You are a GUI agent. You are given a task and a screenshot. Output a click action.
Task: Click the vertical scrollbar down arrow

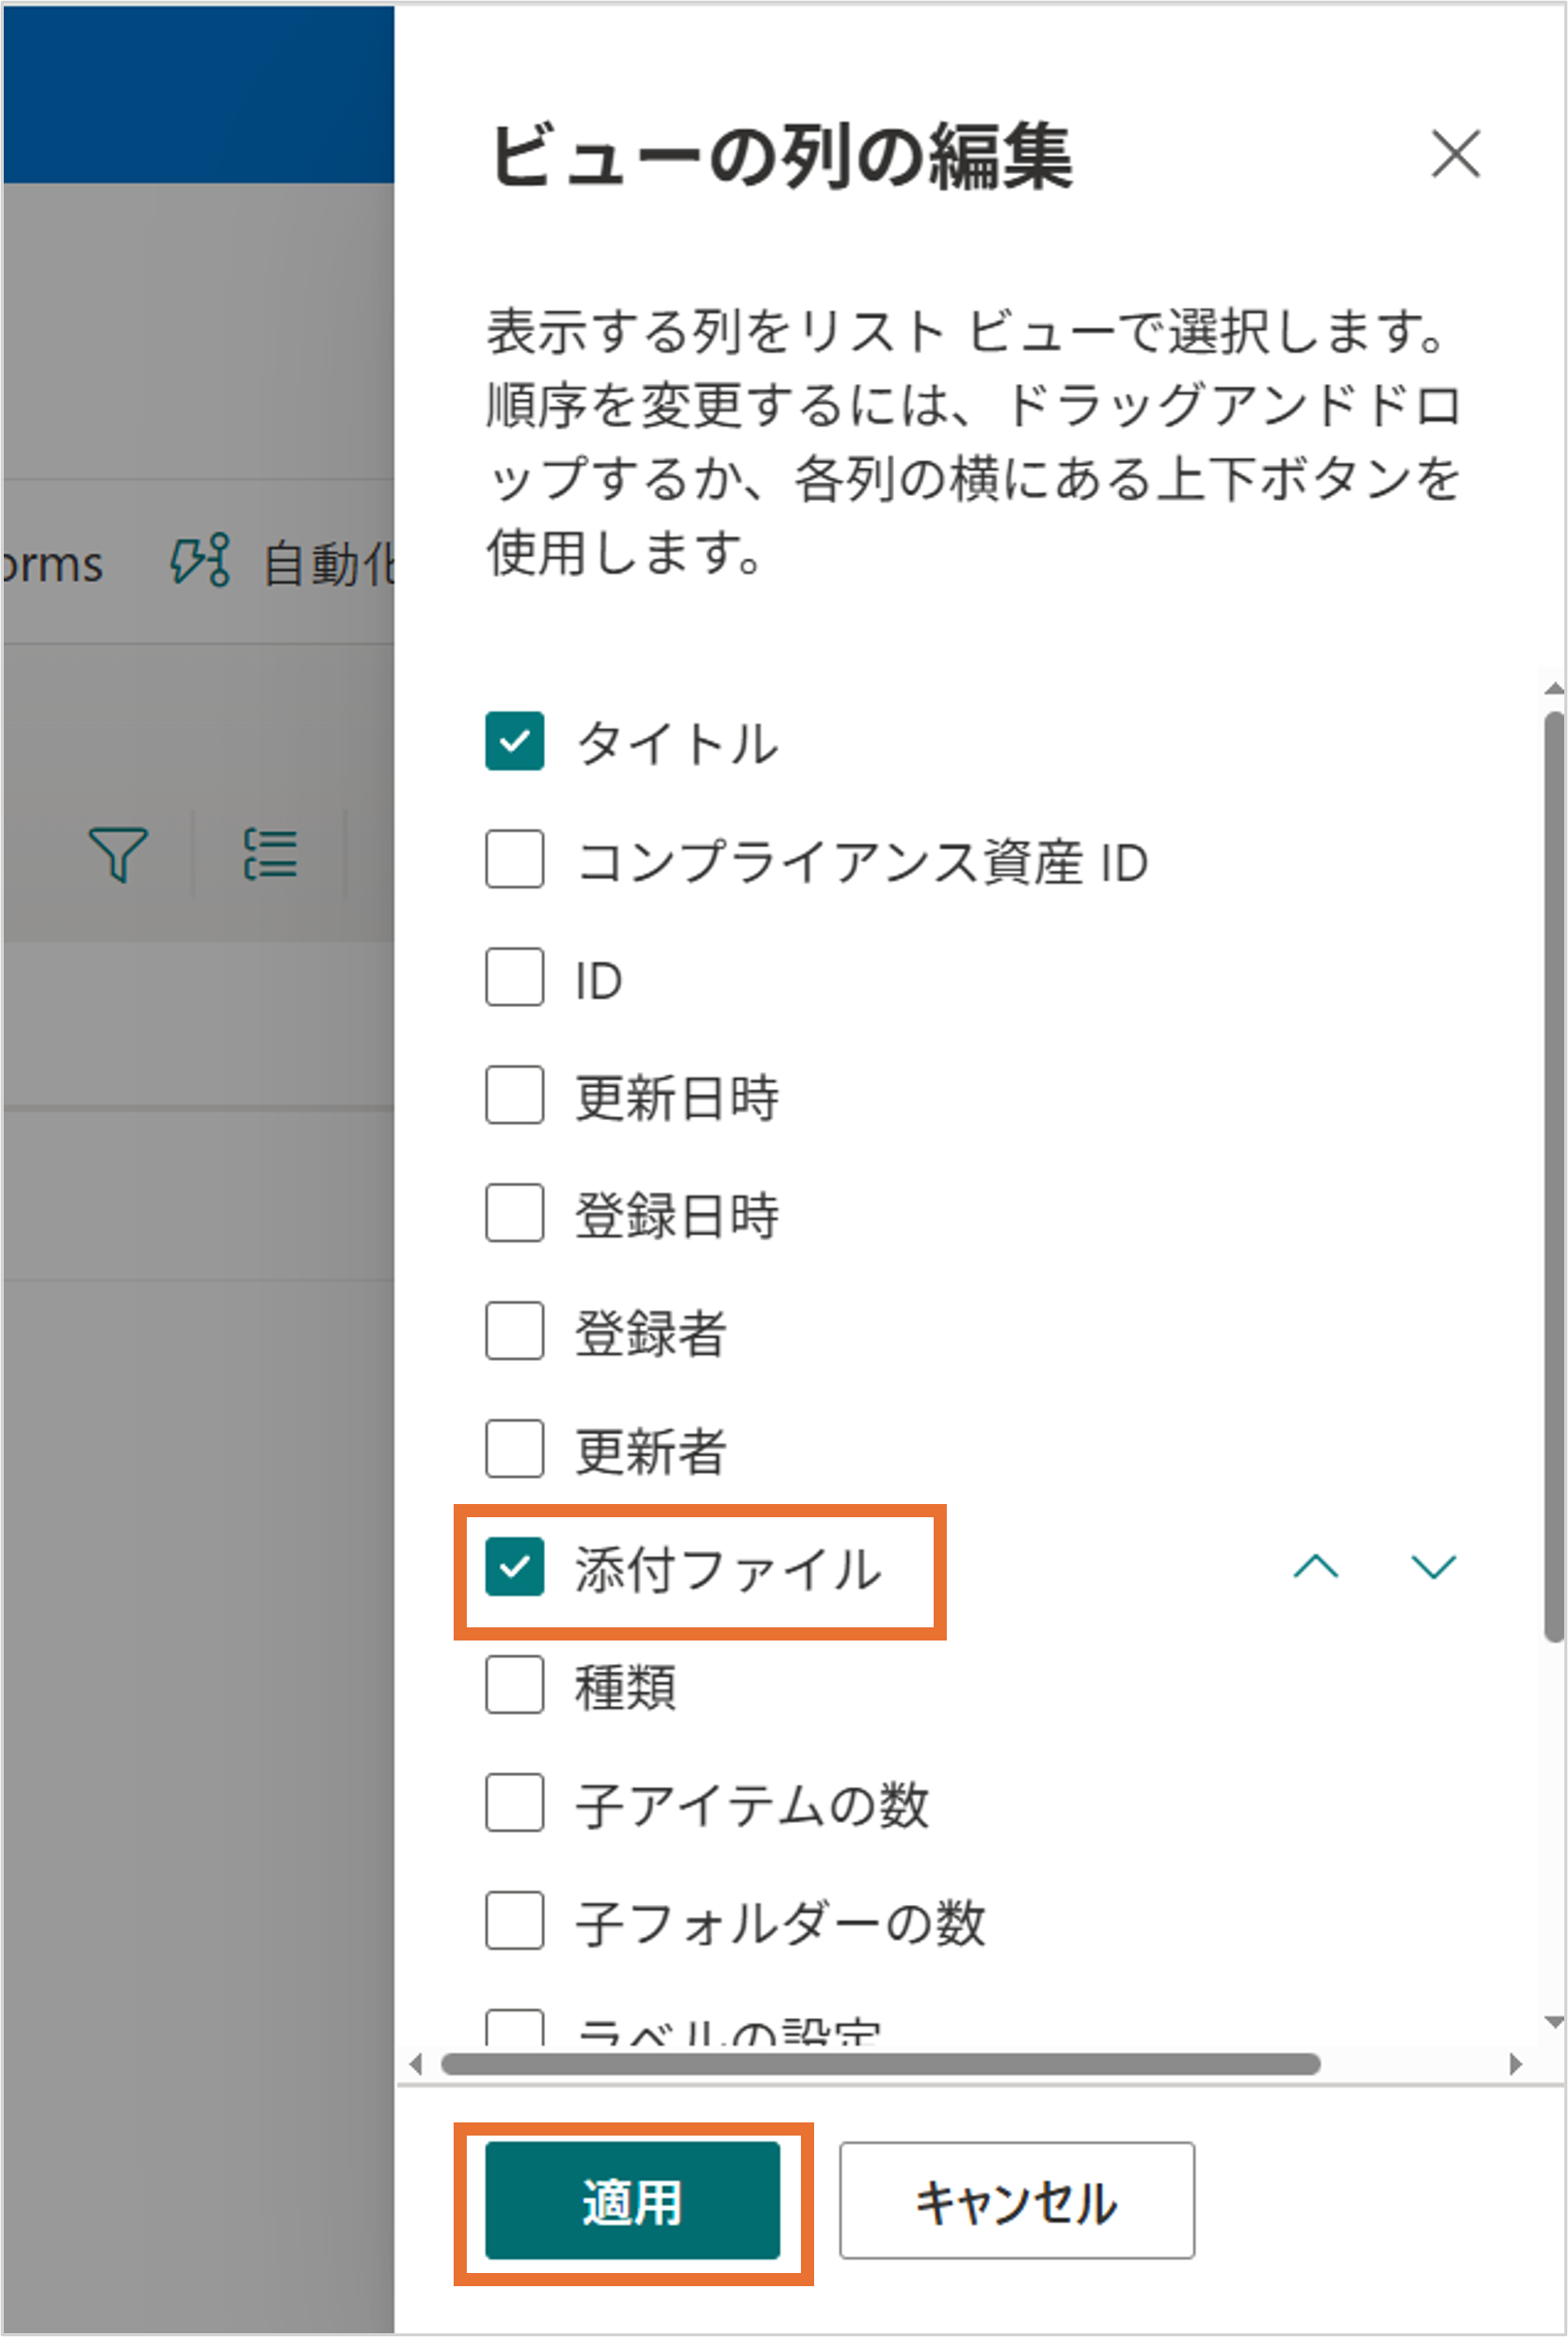[1554, 2022]
